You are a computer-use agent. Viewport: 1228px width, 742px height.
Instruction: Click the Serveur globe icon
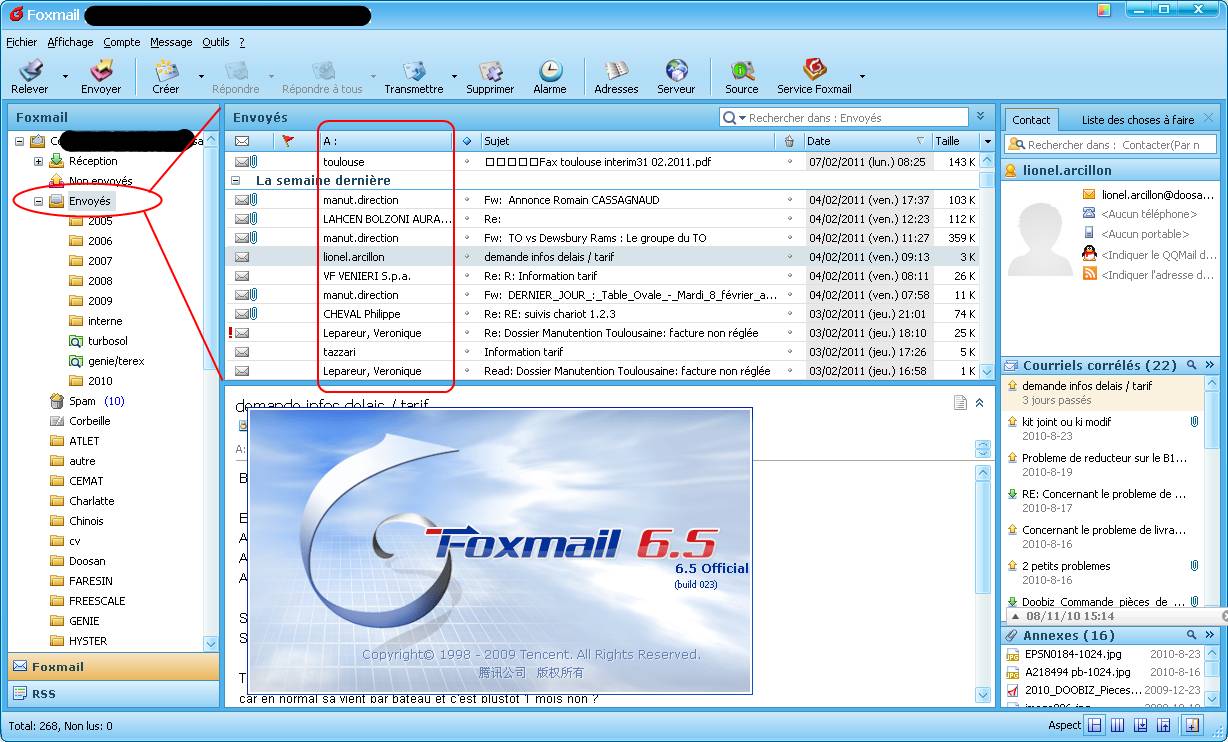[x=676, y=70]
